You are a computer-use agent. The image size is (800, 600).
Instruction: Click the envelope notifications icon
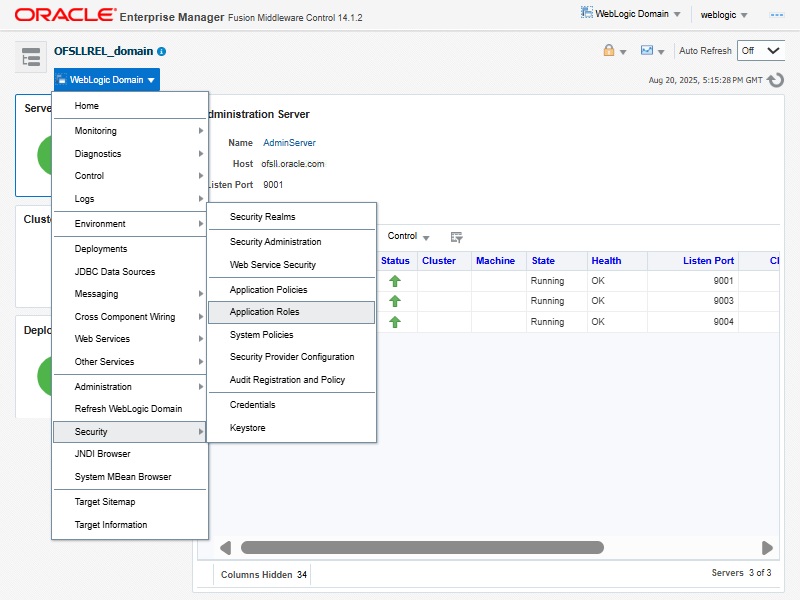[647, 51]
